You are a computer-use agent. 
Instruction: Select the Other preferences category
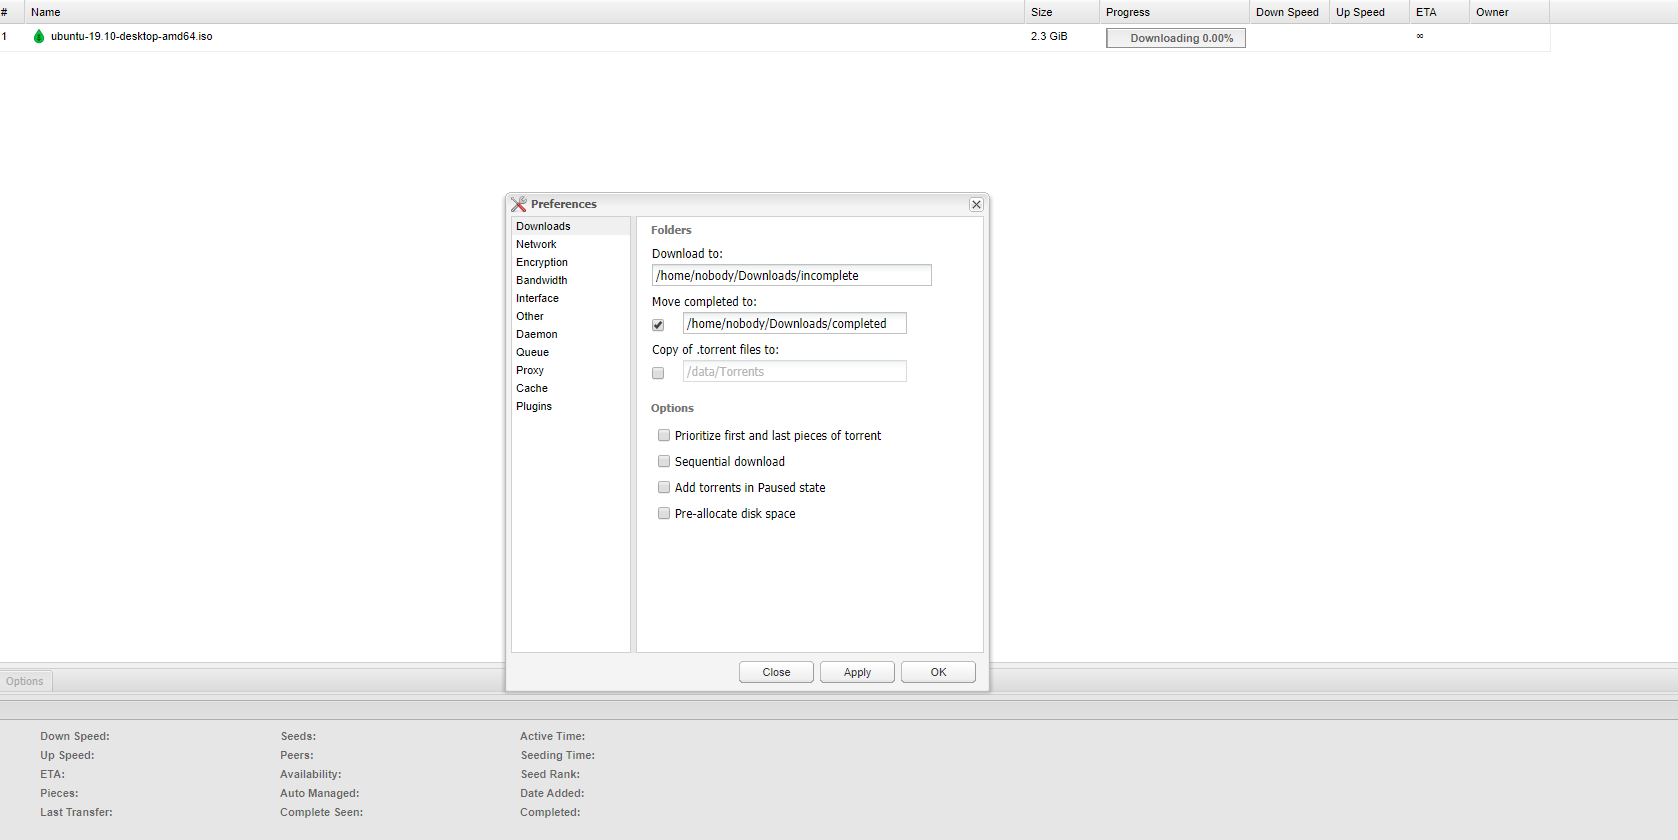(570, 316)
